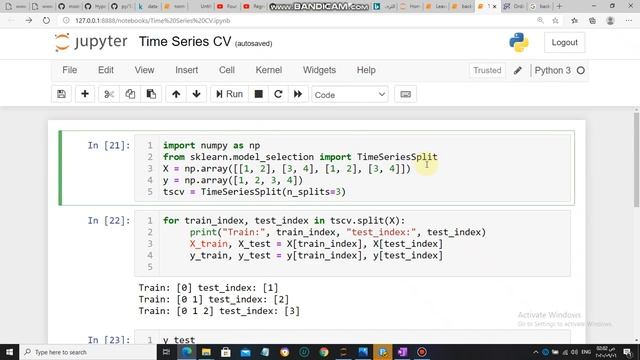Restart the kernel icon
640x360 pixels.
278,94
